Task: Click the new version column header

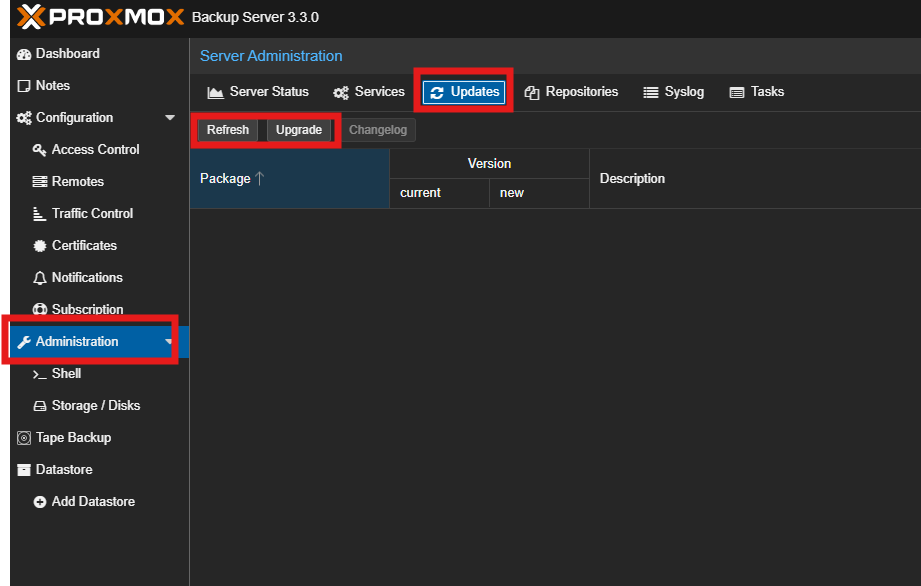Action: tap(539, 193)
